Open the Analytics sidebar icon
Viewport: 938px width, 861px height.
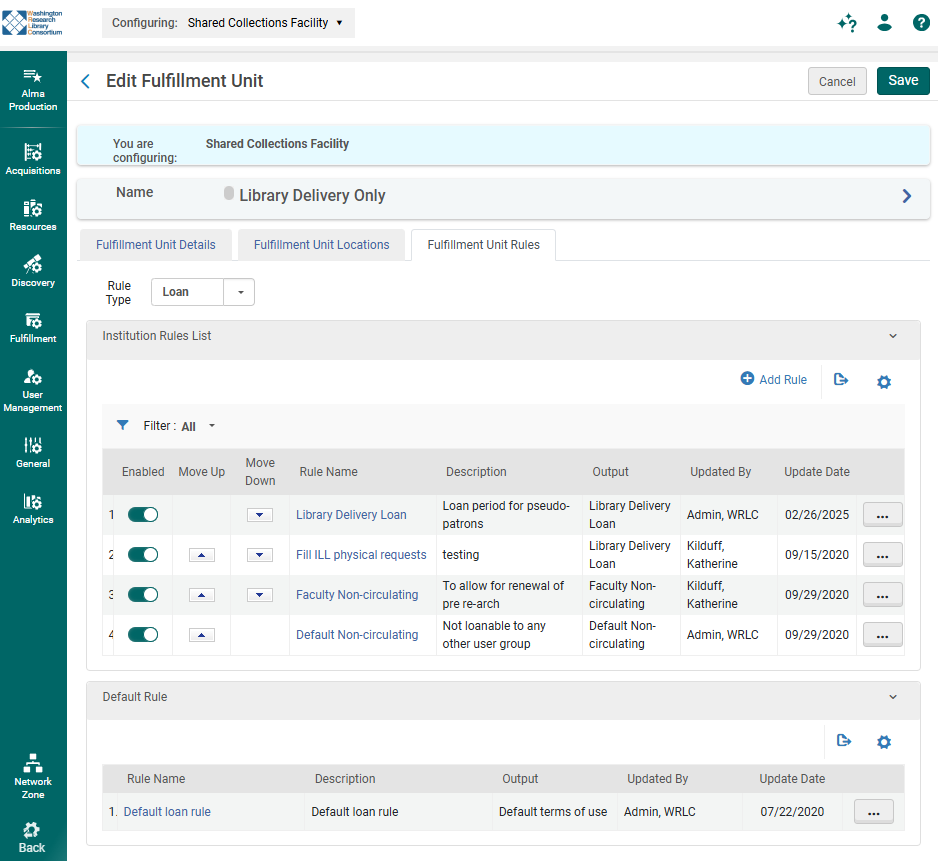pyautogui.click(x=33, y=507)
